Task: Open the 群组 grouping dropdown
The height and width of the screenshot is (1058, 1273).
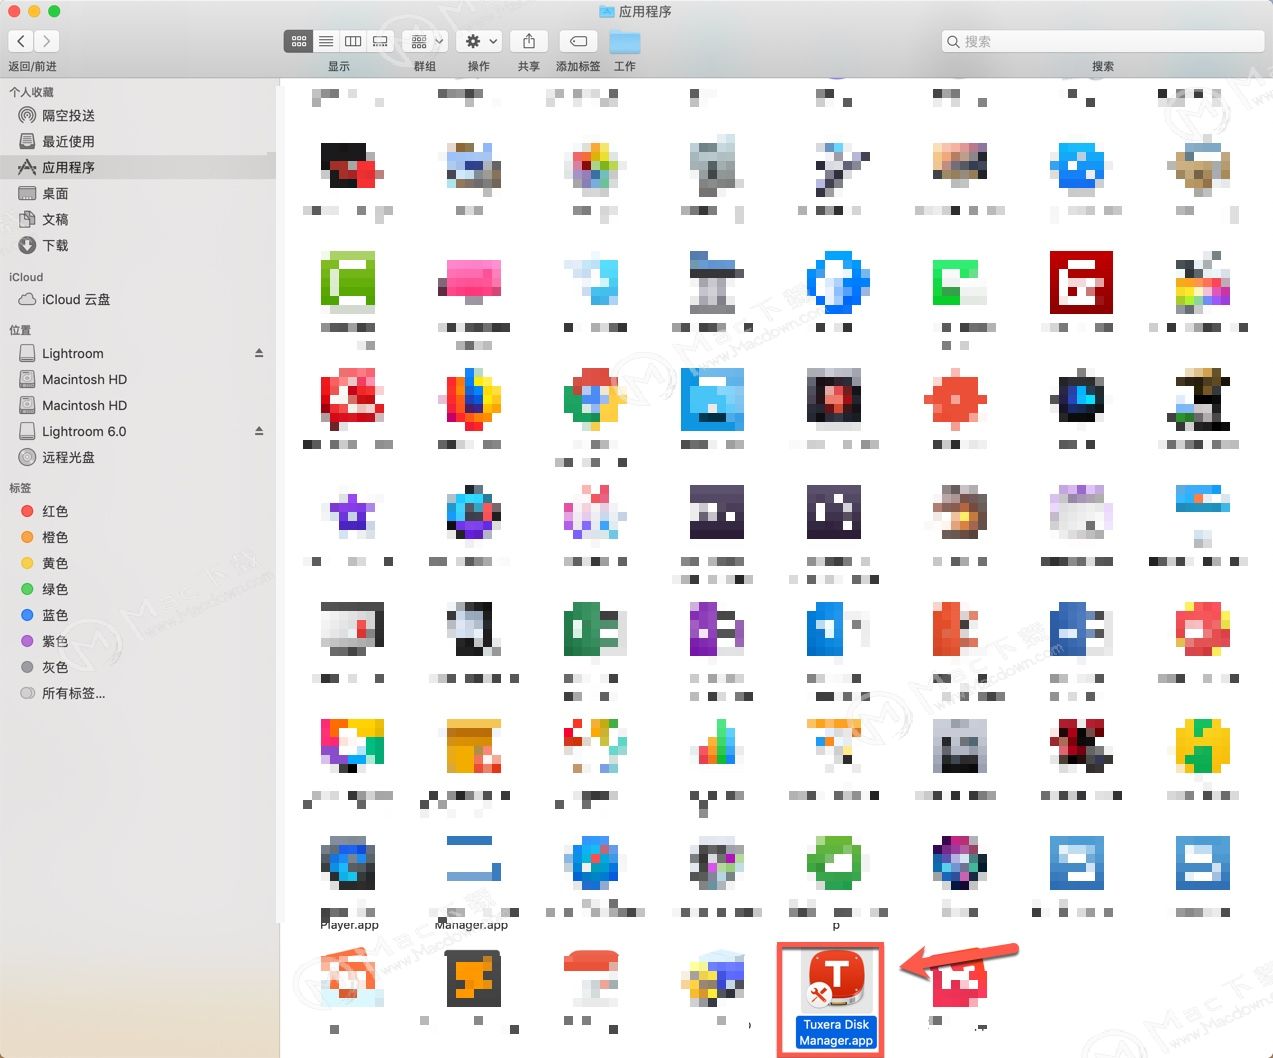Action: point(425,41)
